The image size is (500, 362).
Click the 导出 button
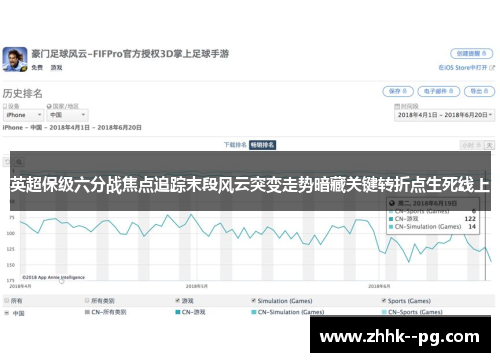click(479, 91)
